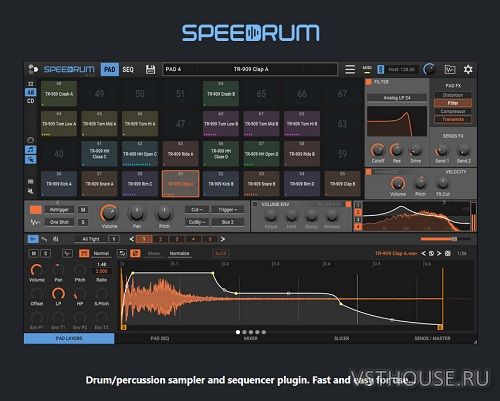Click the mixer-fader icon left of All Tight

(x=56, y=239)
